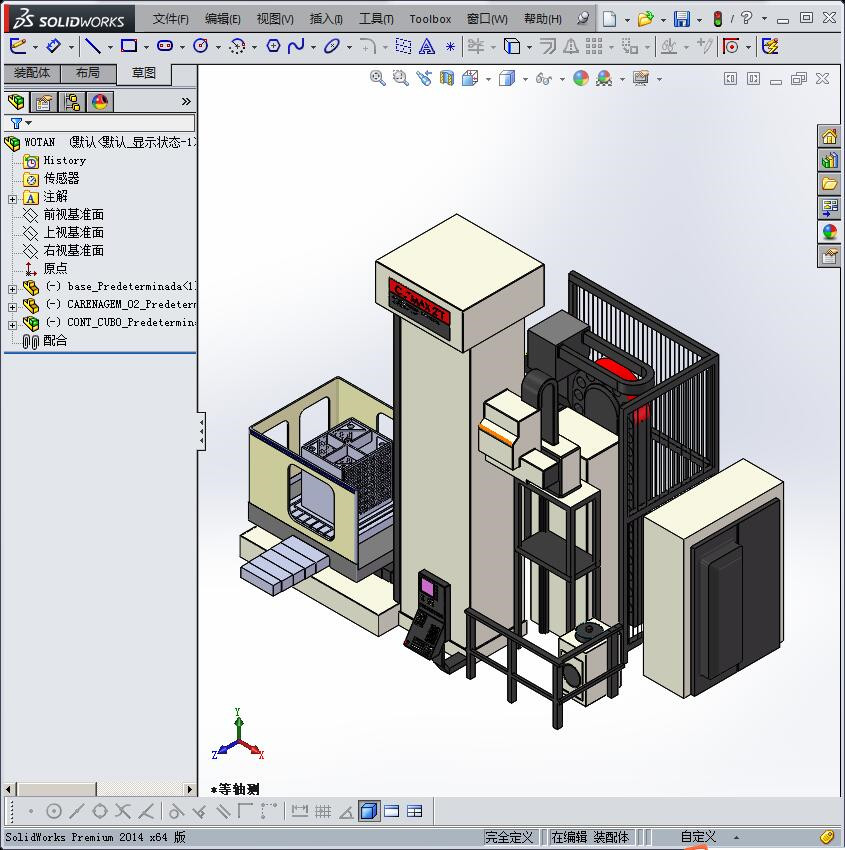Click the Convert Entities icon
This screenshot has width=845, height=850.
click(x=512, y=47)
